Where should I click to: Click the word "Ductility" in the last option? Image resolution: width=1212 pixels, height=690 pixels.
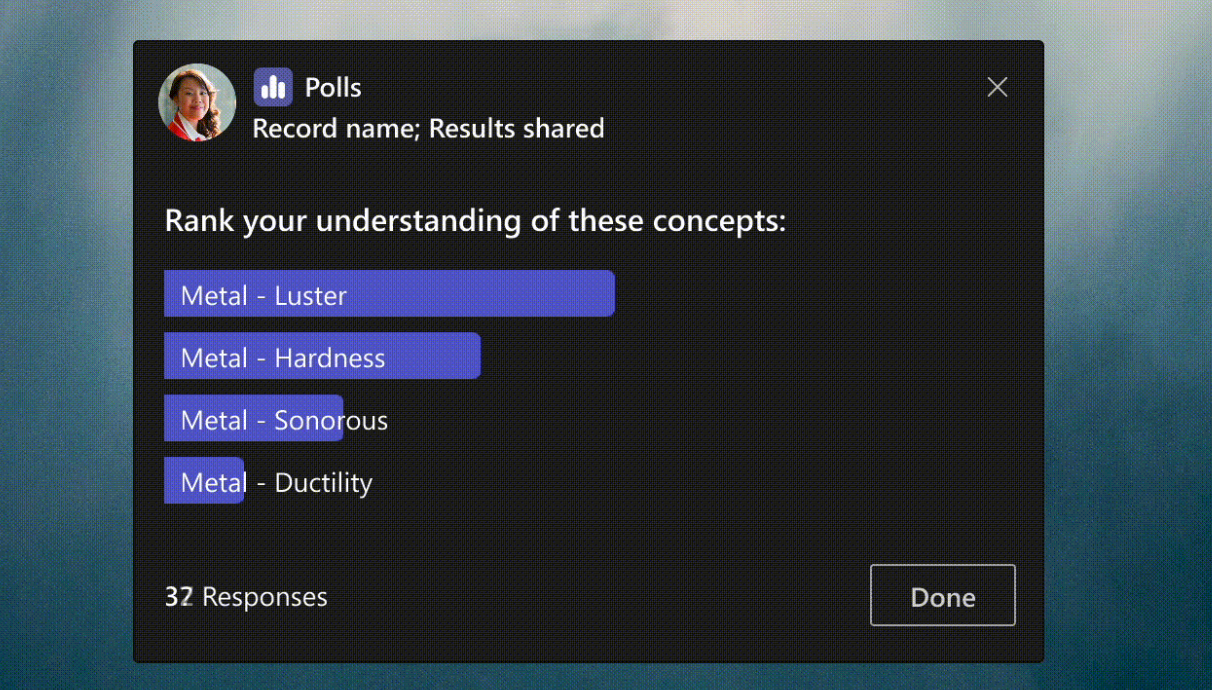323,483
